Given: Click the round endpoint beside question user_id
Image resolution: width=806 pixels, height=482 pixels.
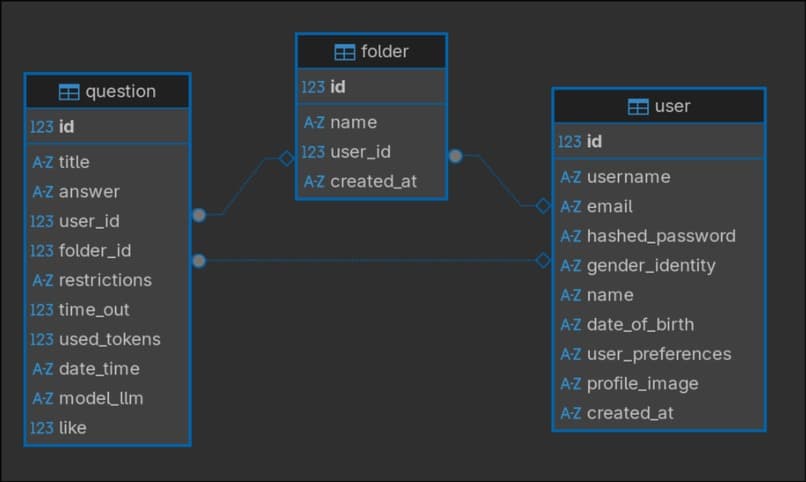Looking at the screenshot, I should [199, 215].
